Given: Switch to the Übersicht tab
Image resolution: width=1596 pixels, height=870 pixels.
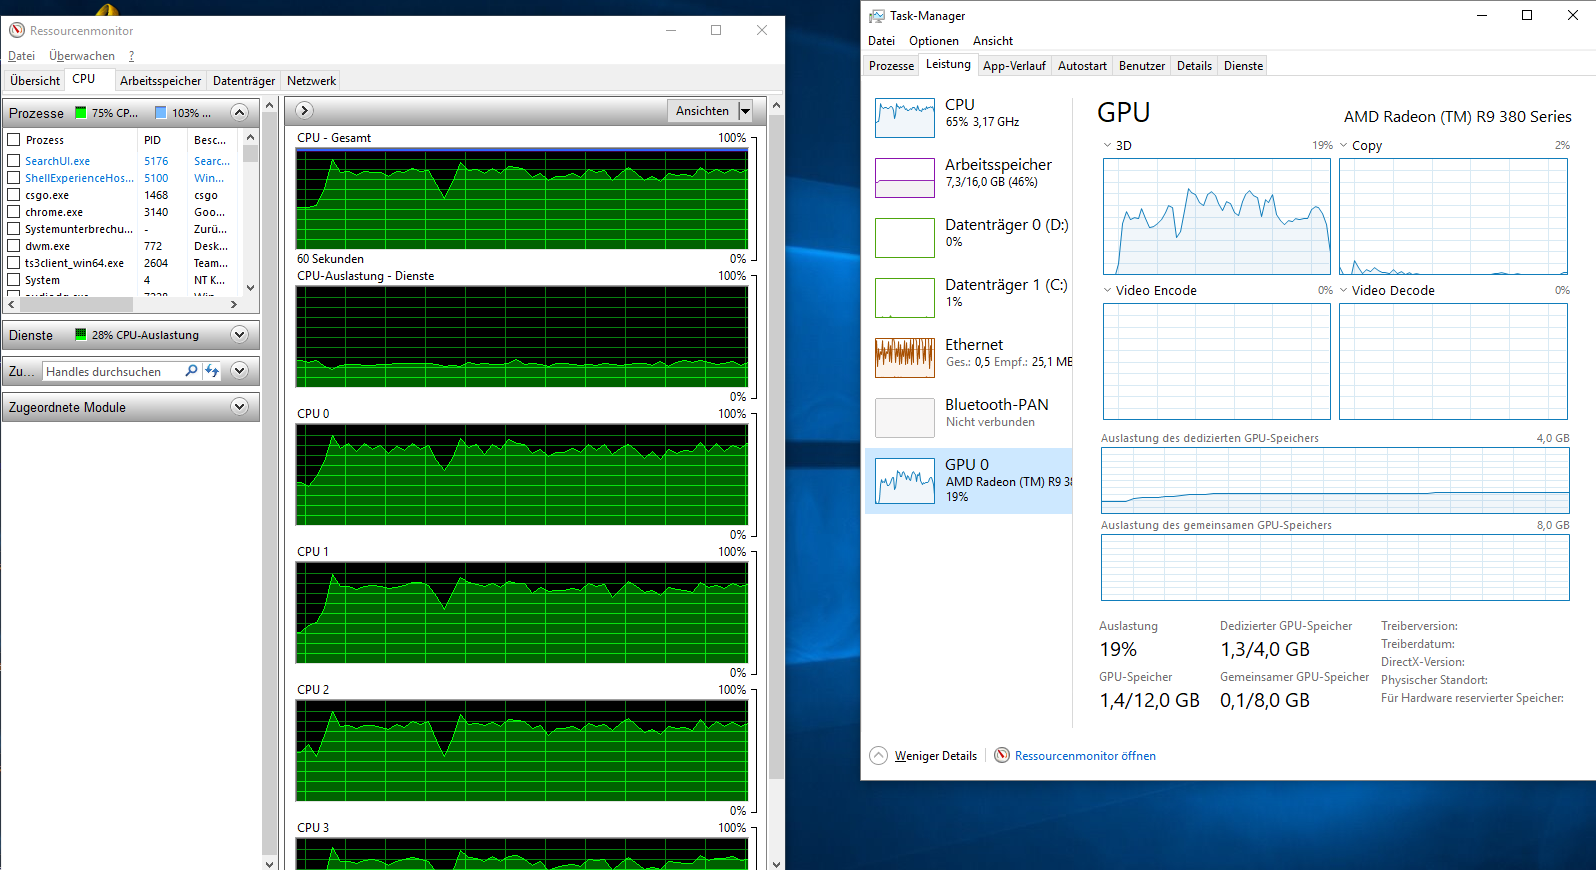Looking at the screenshot, I should click(x=35, y=81).
